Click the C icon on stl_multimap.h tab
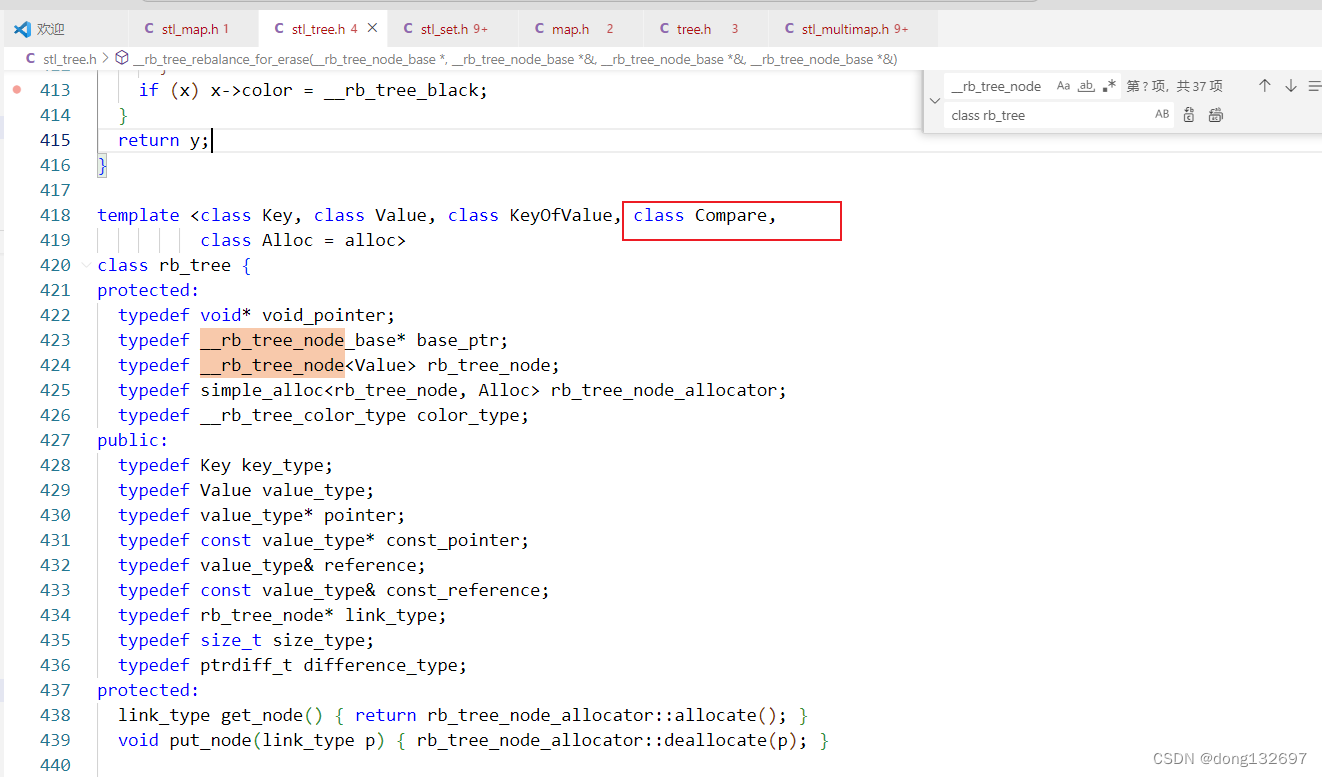 790,29
